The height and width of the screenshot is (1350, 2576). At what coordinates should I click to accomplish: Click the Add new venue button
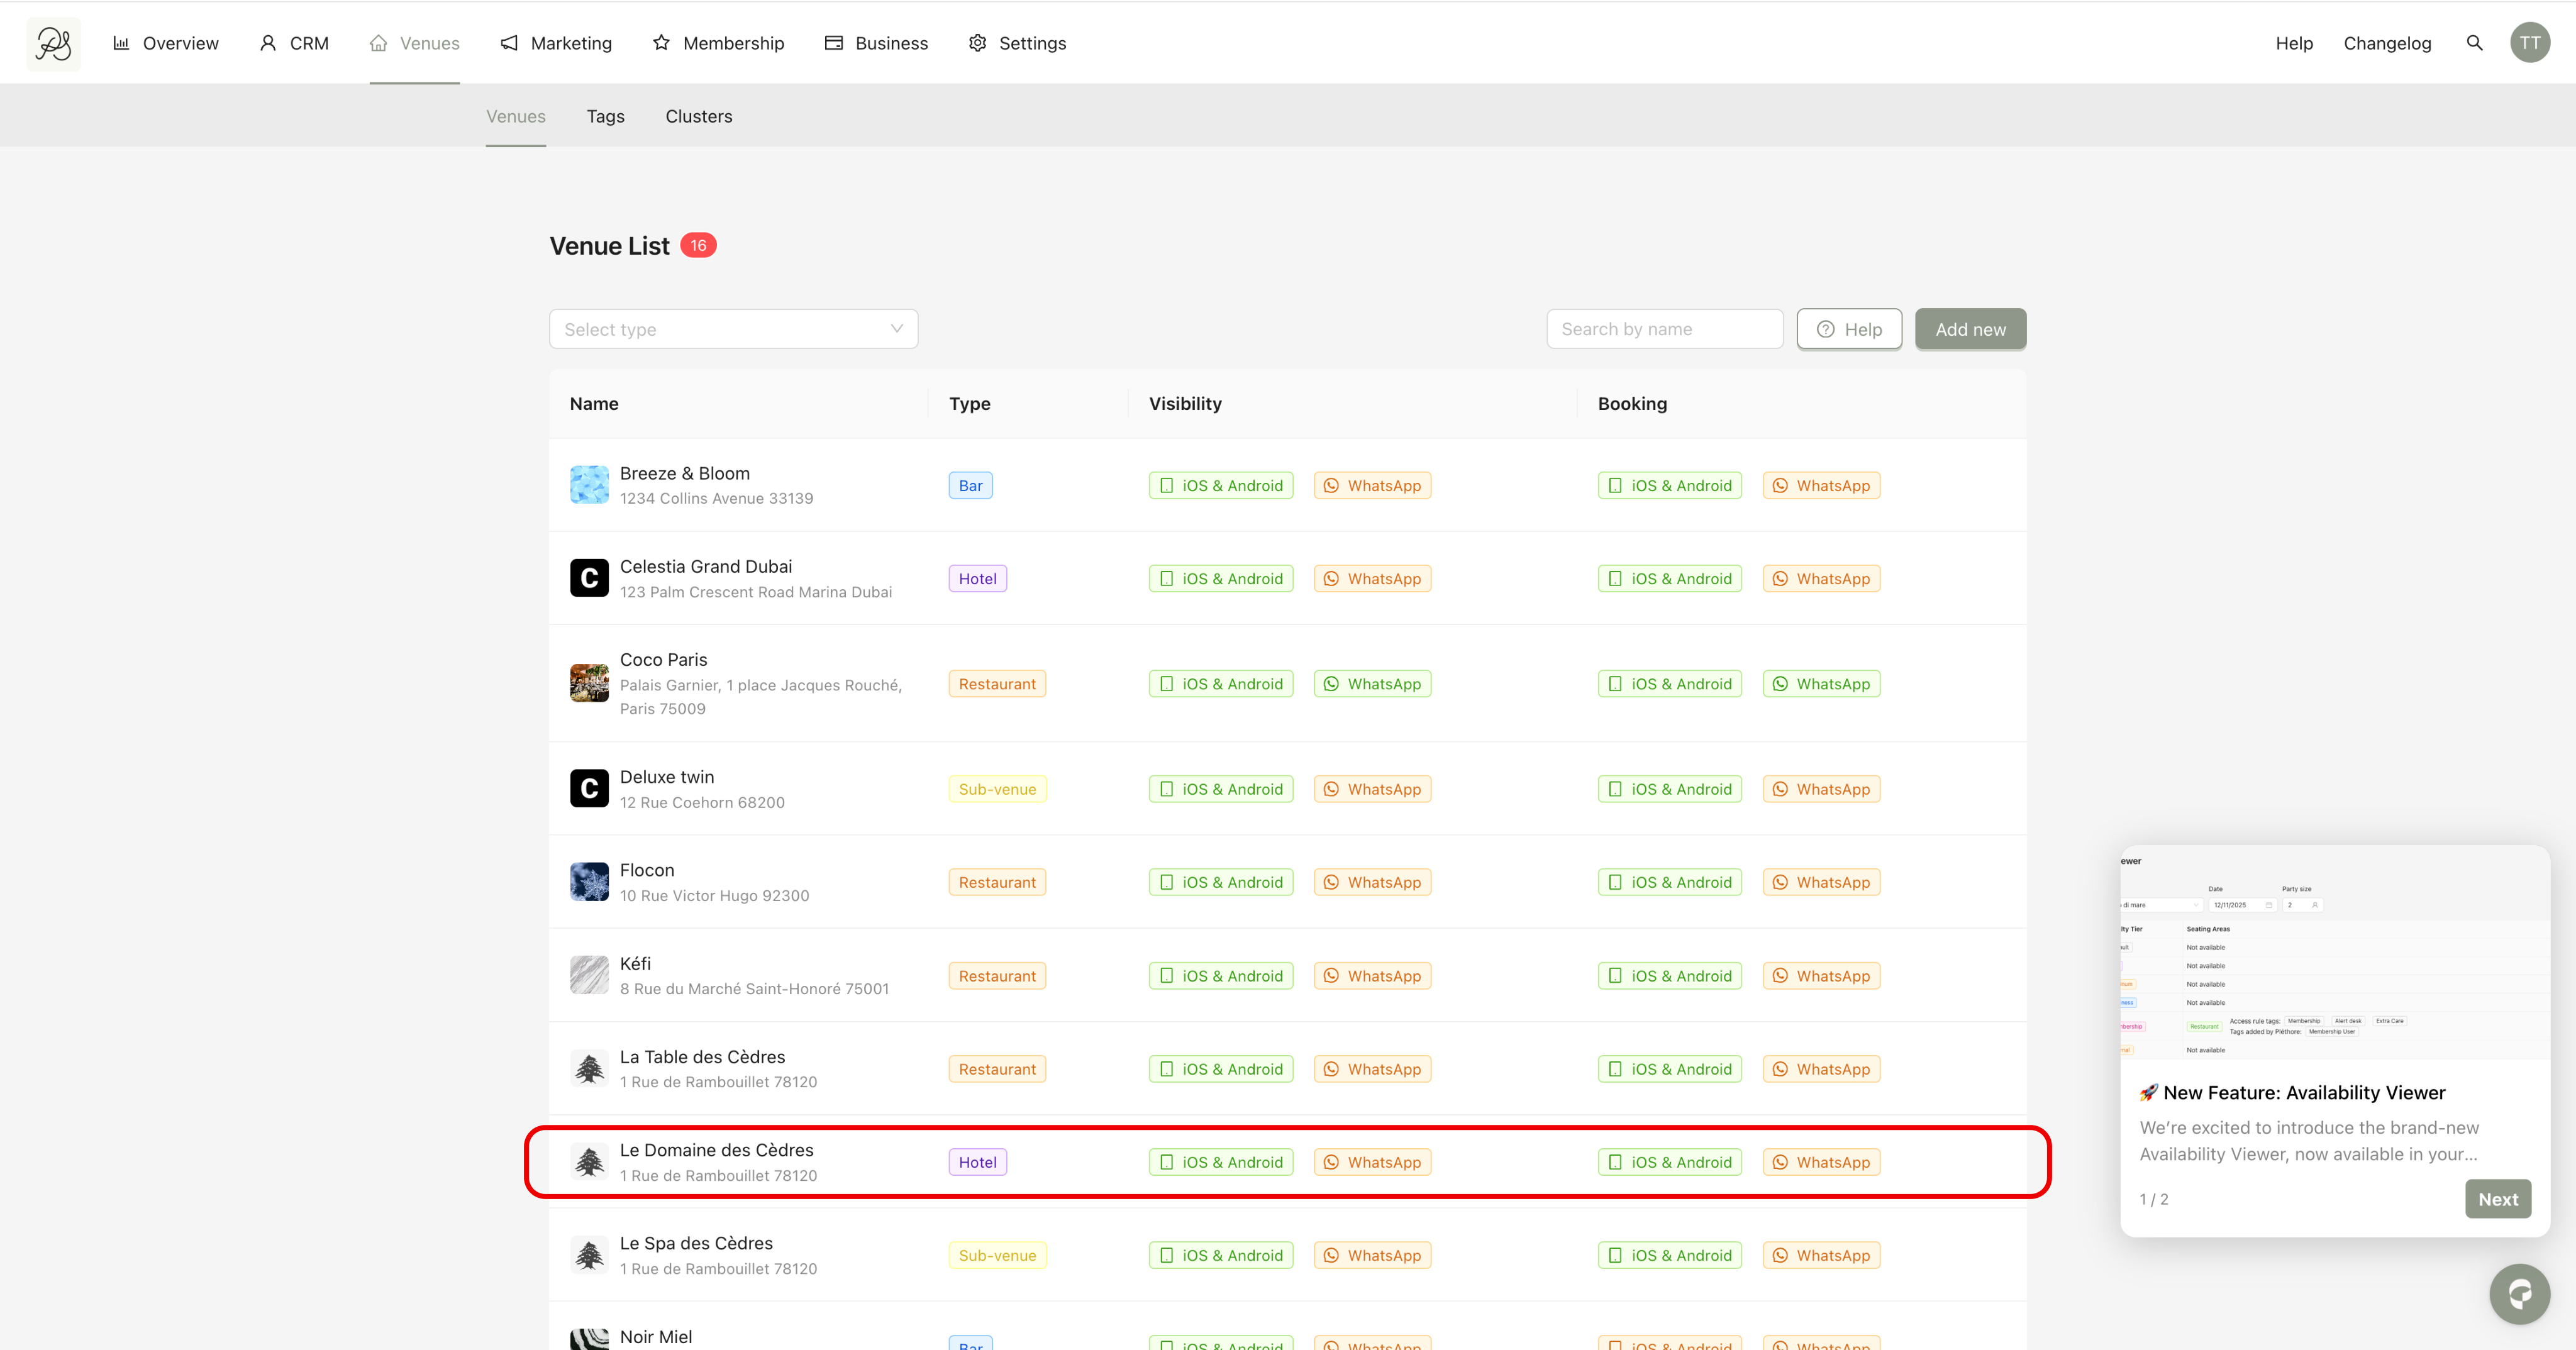coord(1969,329)
